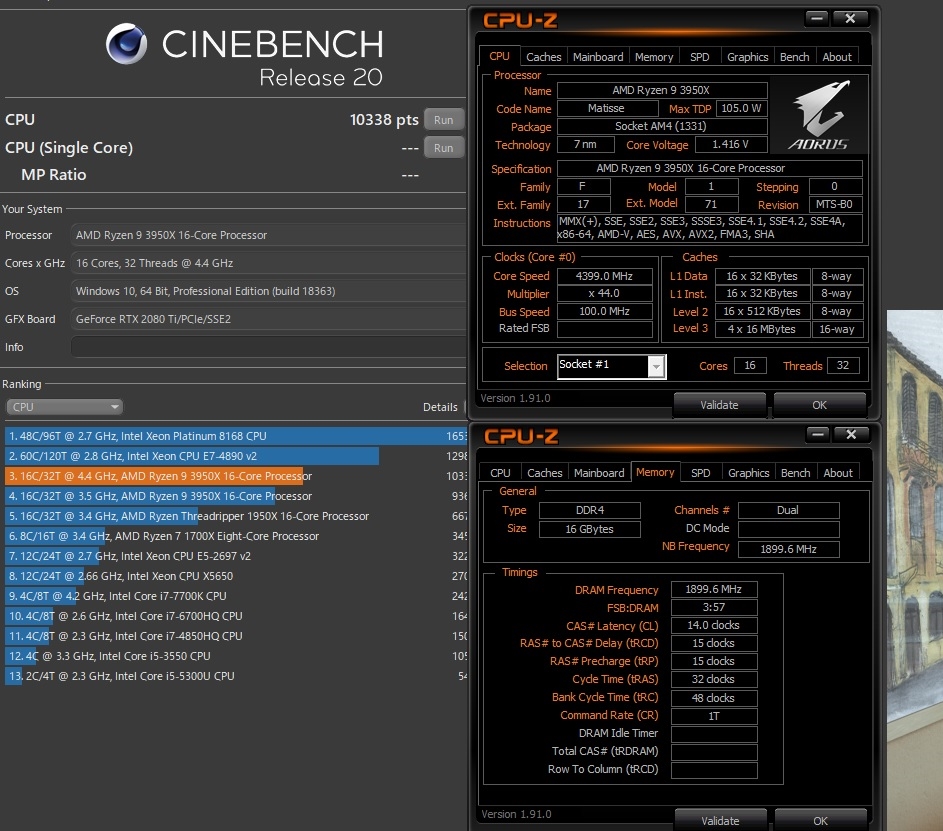This screenshot has height=831, width=943.
Task: Open Graphics tab in top CPU-Z window
Action: pos(748,57)
